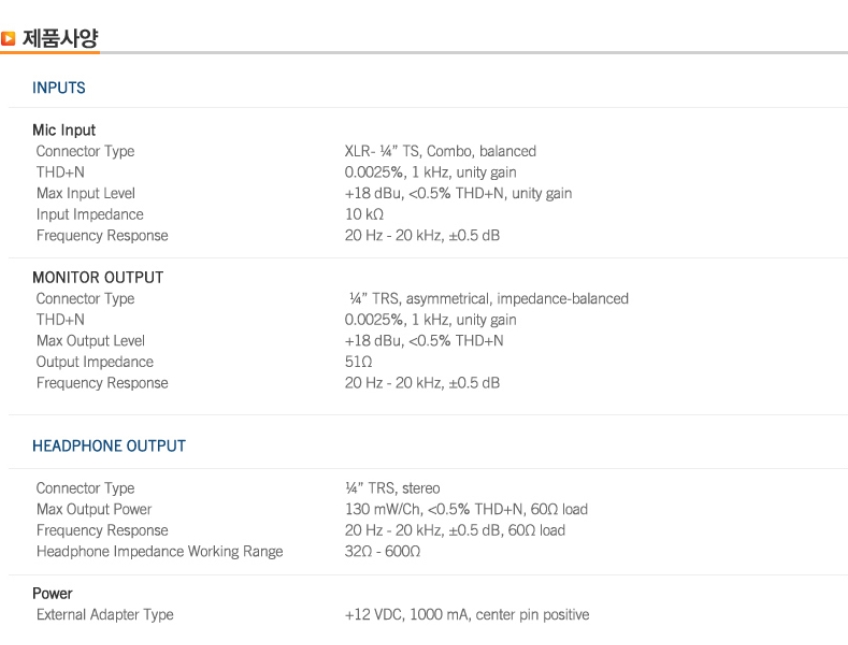This screenshot has height=645, width=848.
Task: Select the Power subheading
Action: coord(52,593)
